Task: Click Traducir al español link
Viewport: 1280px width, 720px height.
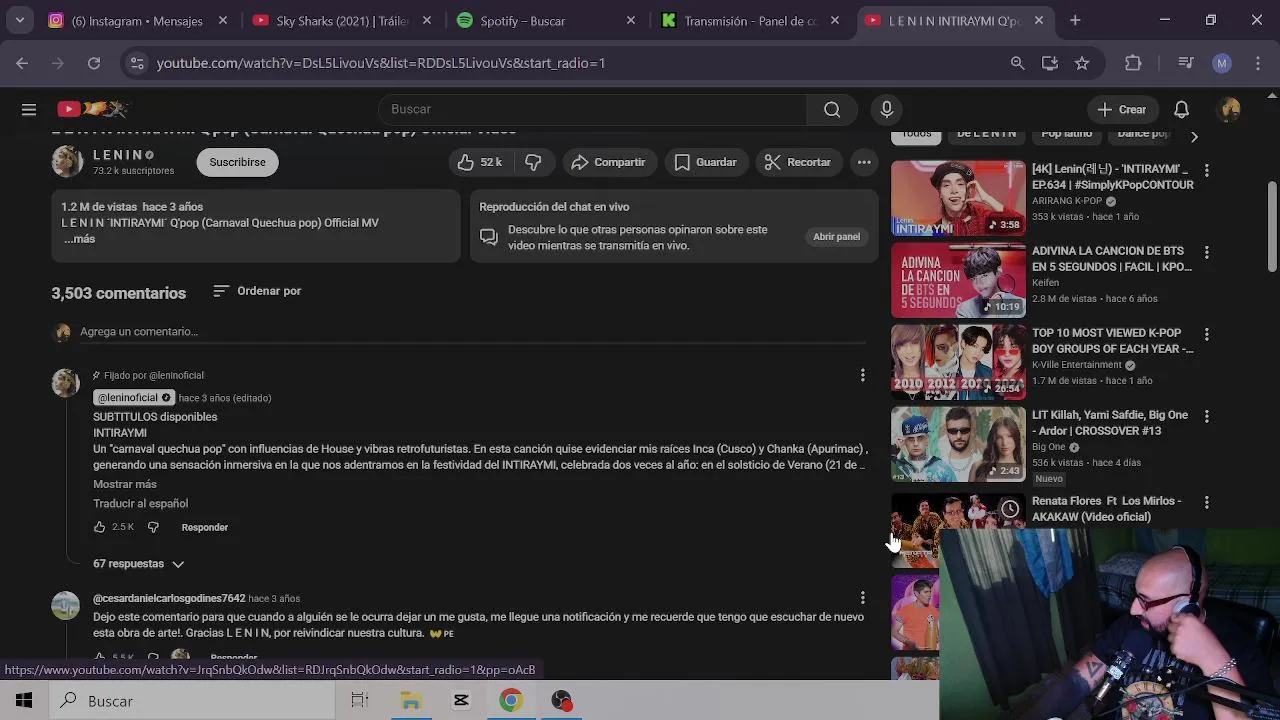Action: [140, 504]
